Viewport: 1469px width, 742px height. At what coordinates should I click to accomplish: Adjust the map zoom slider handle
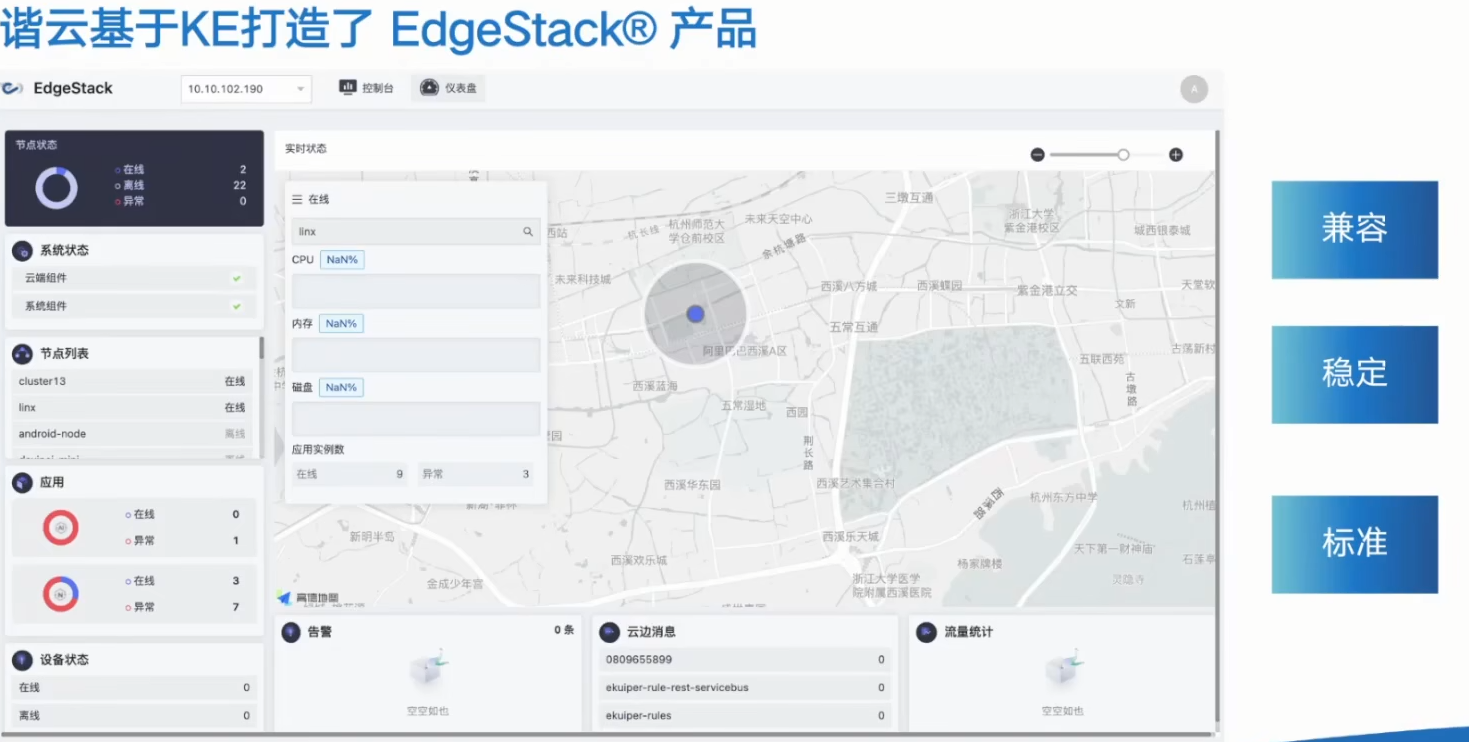click(1123, 155)
